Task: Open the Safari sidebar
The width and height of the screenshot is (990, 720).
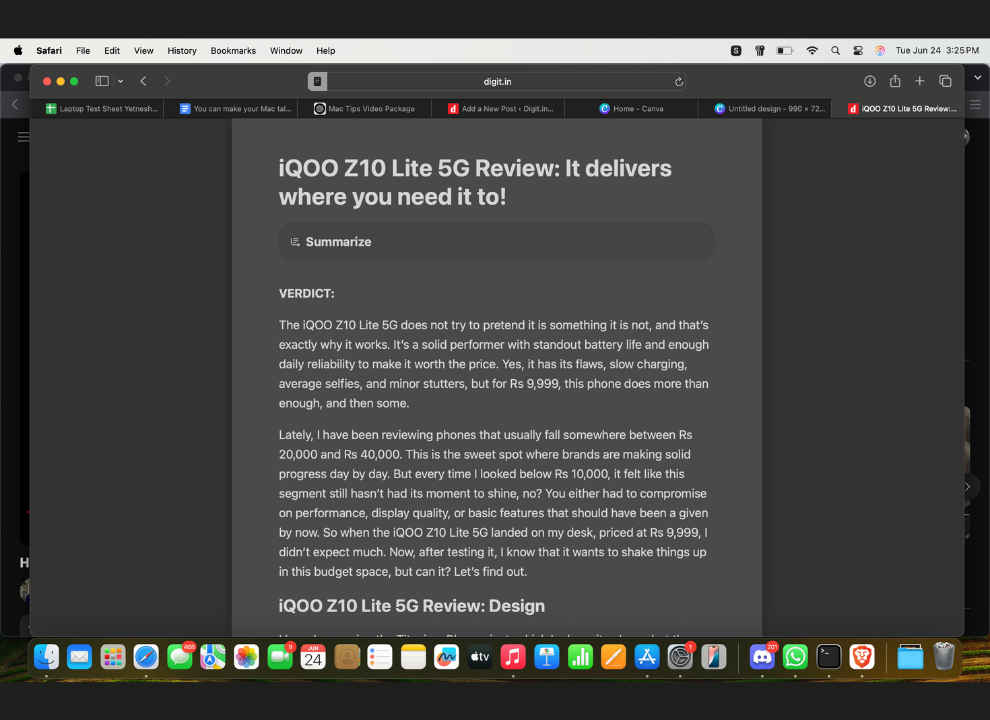Action: coord(102,81)
